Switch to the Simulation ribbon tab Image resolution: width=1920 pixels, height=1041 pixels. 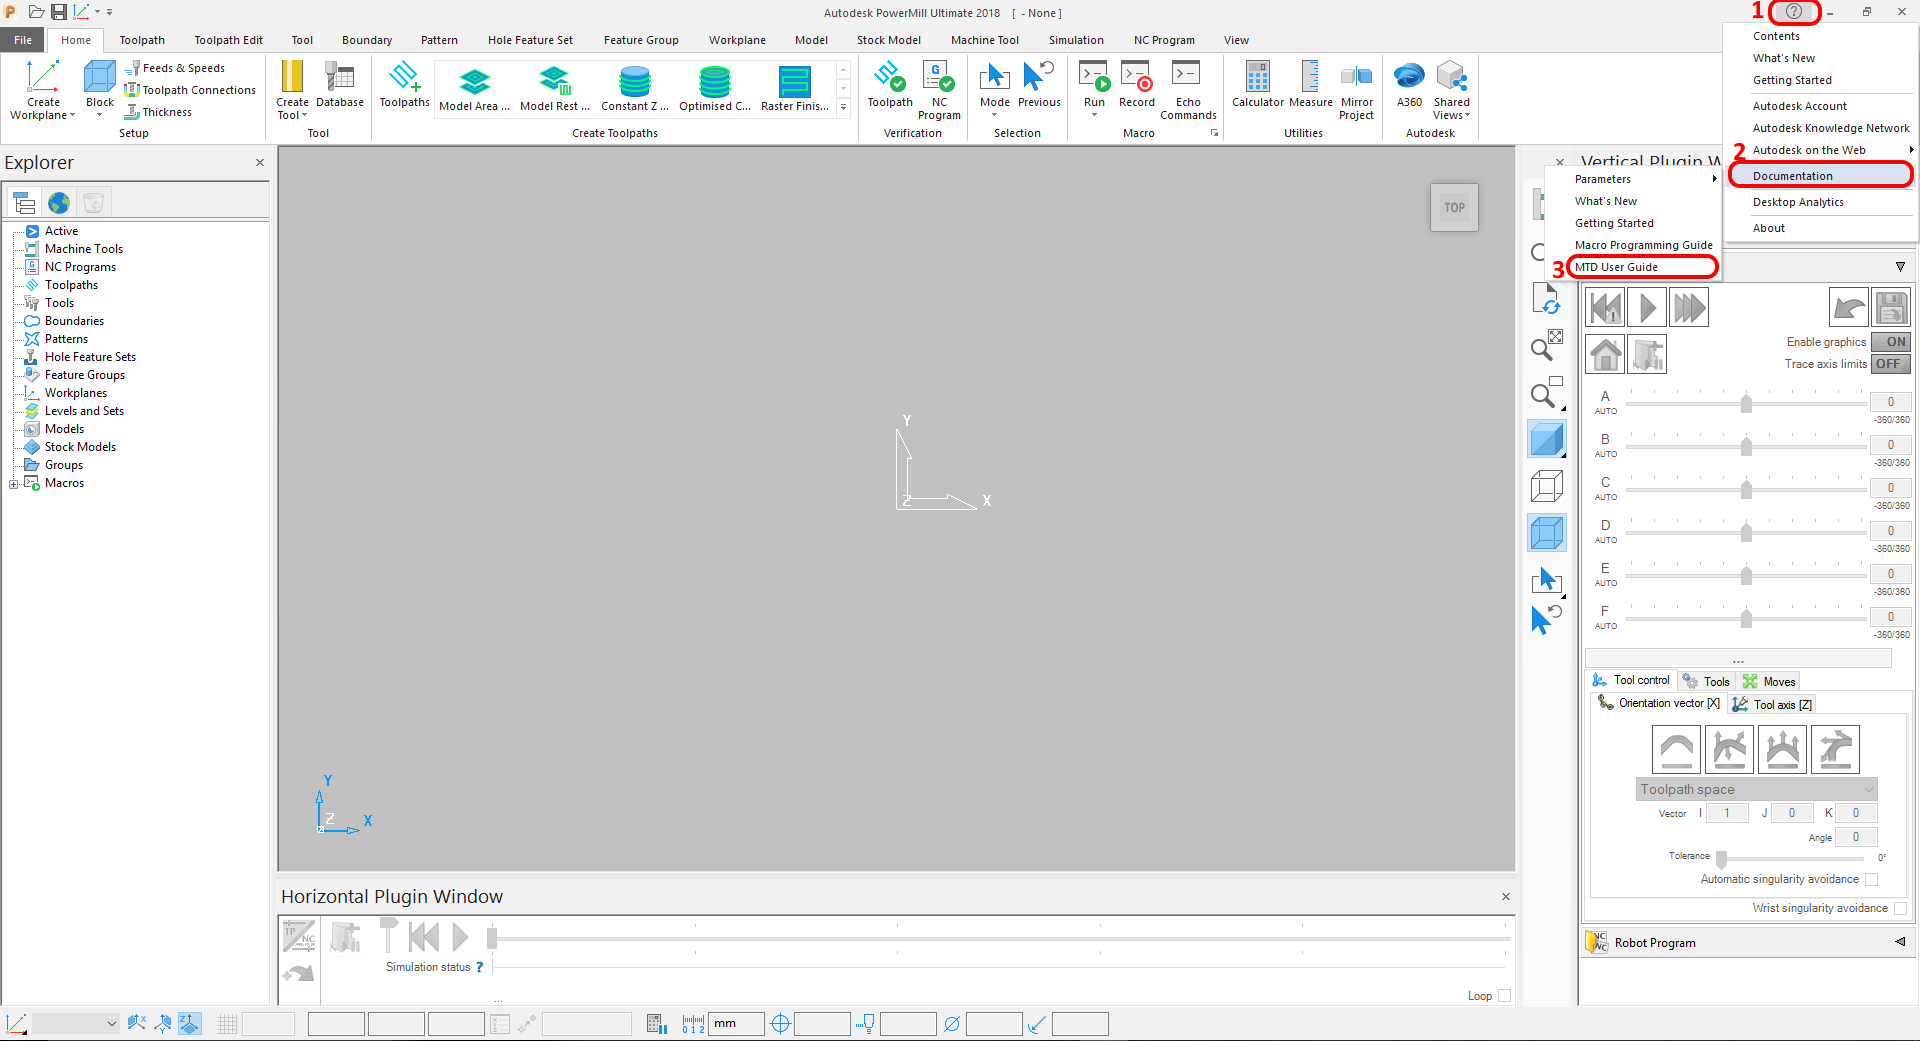coord(1076,40)
